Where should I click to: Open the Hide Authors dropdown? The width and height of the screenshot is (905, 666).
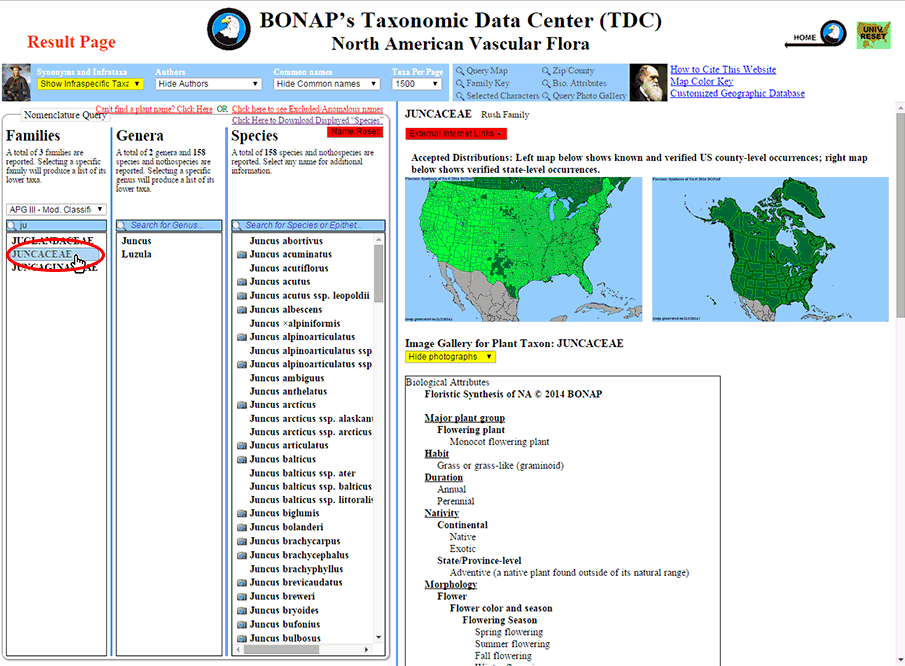[x=208, y=84]
